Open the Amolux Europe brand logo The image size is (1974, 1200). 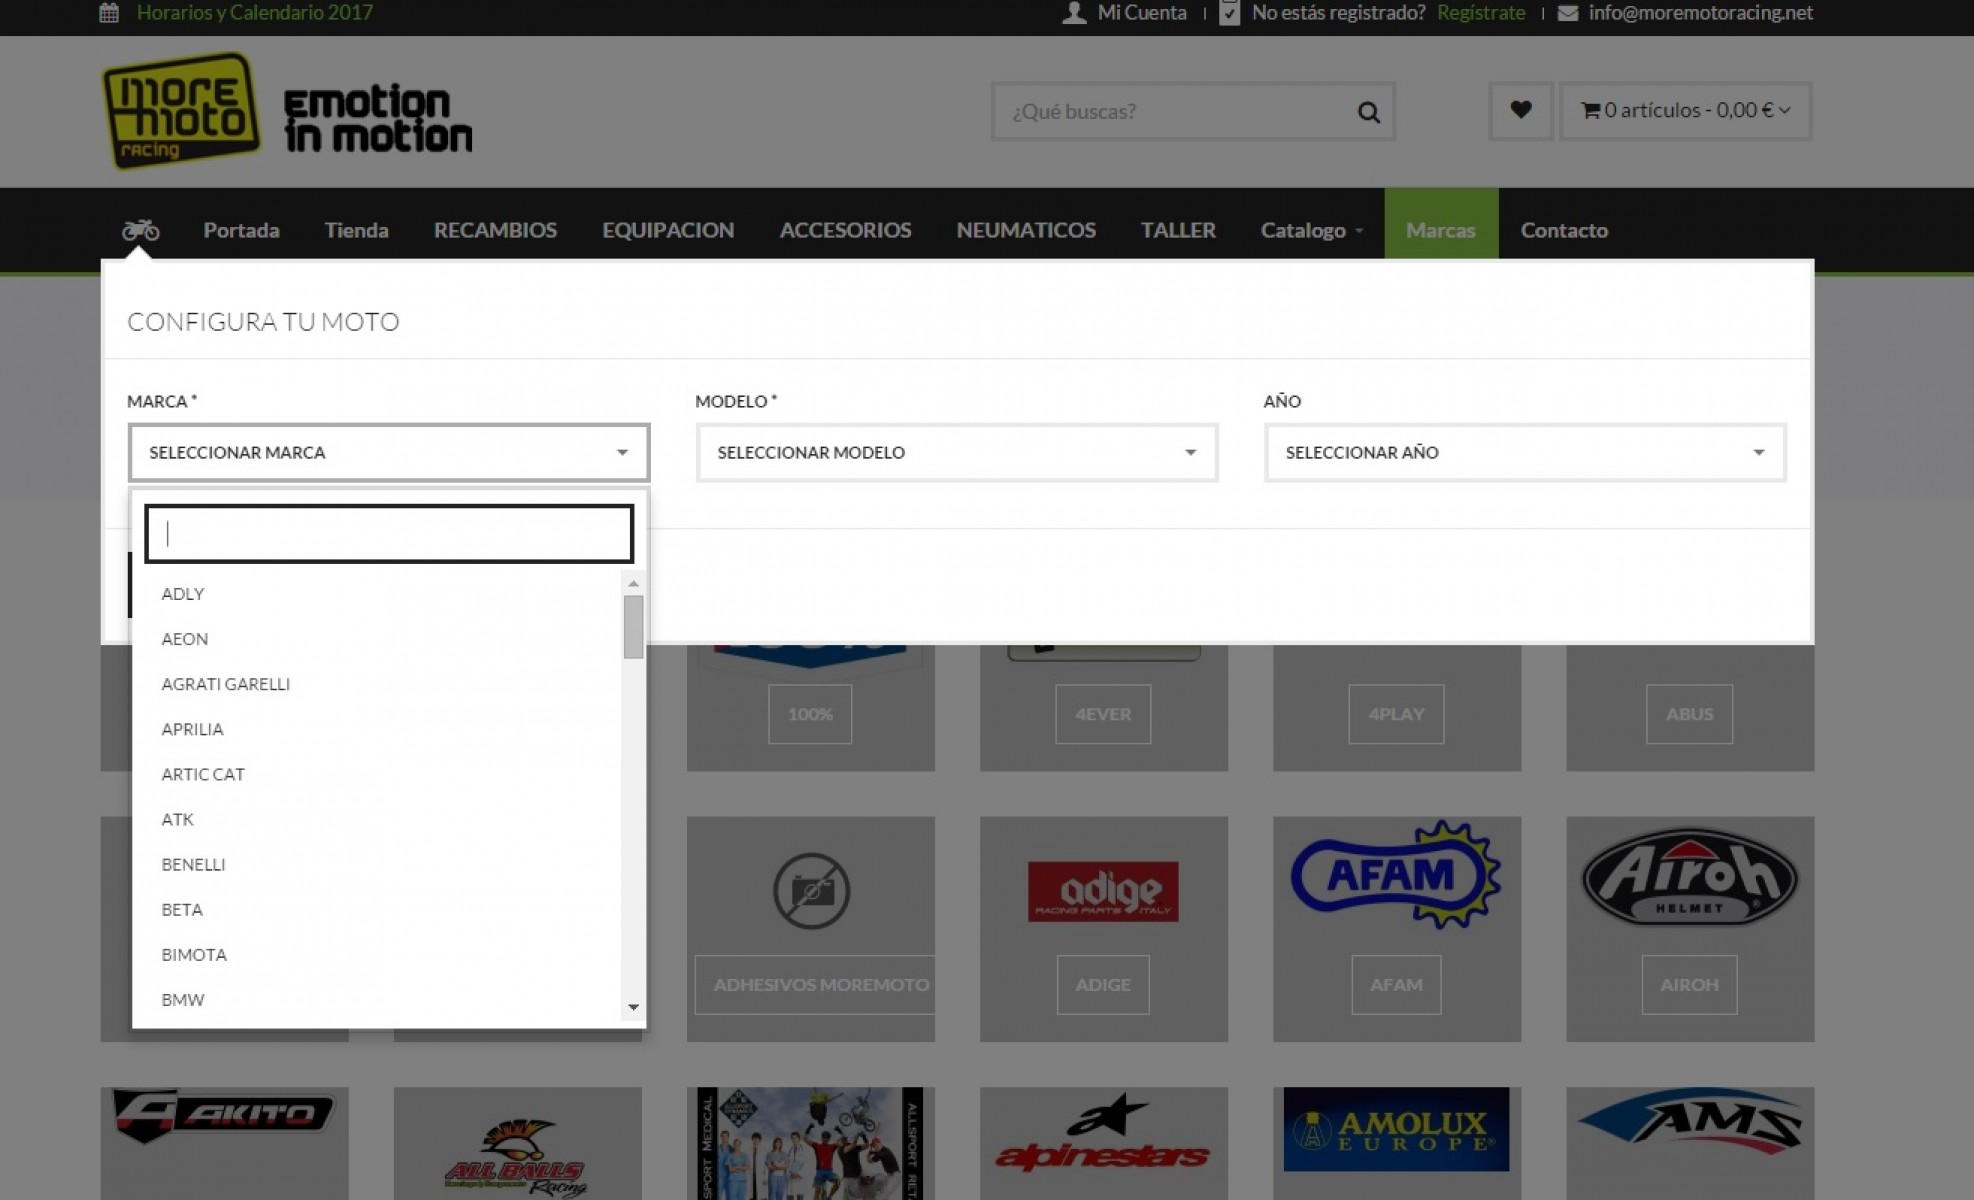pyautogui.click(x=1396, y=1129)
